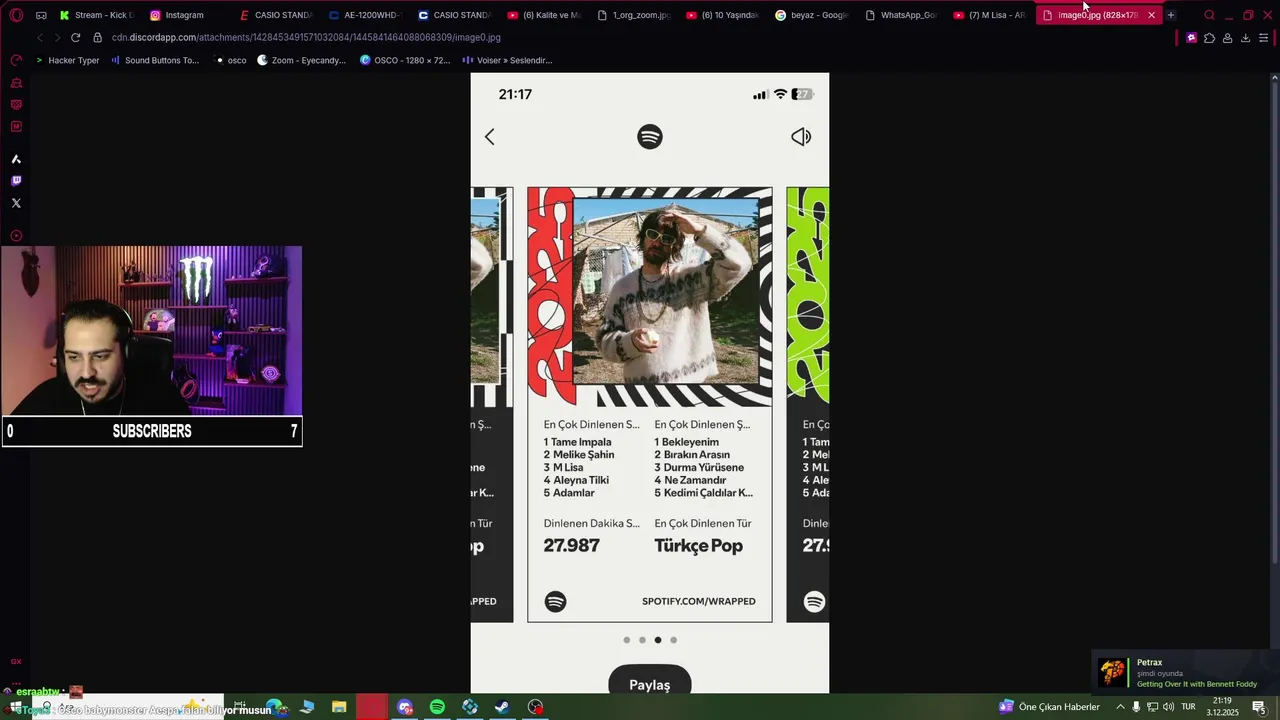1280x720 pixels.
Task: Select the first page dot under card
Action: pyautogui.click(x=627, y=640)
